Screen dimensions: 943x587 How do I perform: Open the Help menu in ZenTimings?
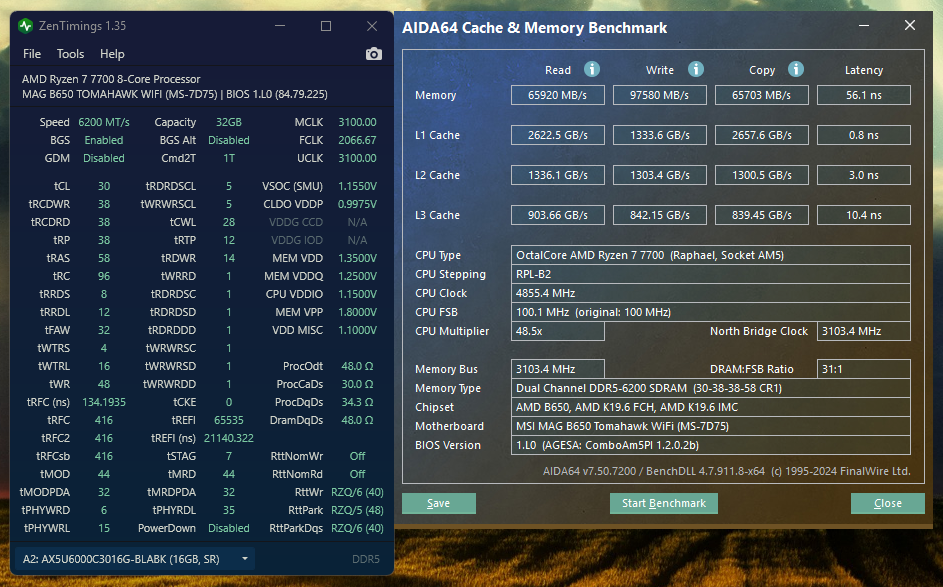tap(112, 54)
